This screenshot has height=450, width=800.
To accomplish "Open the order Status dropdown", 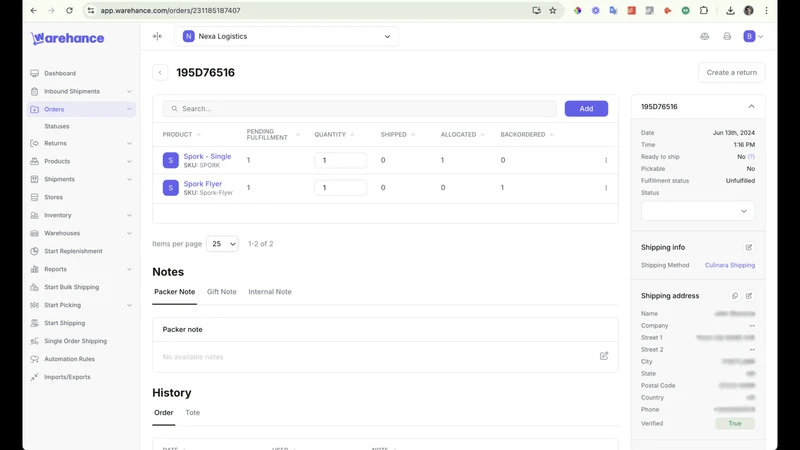I will (x=697, y=211).
